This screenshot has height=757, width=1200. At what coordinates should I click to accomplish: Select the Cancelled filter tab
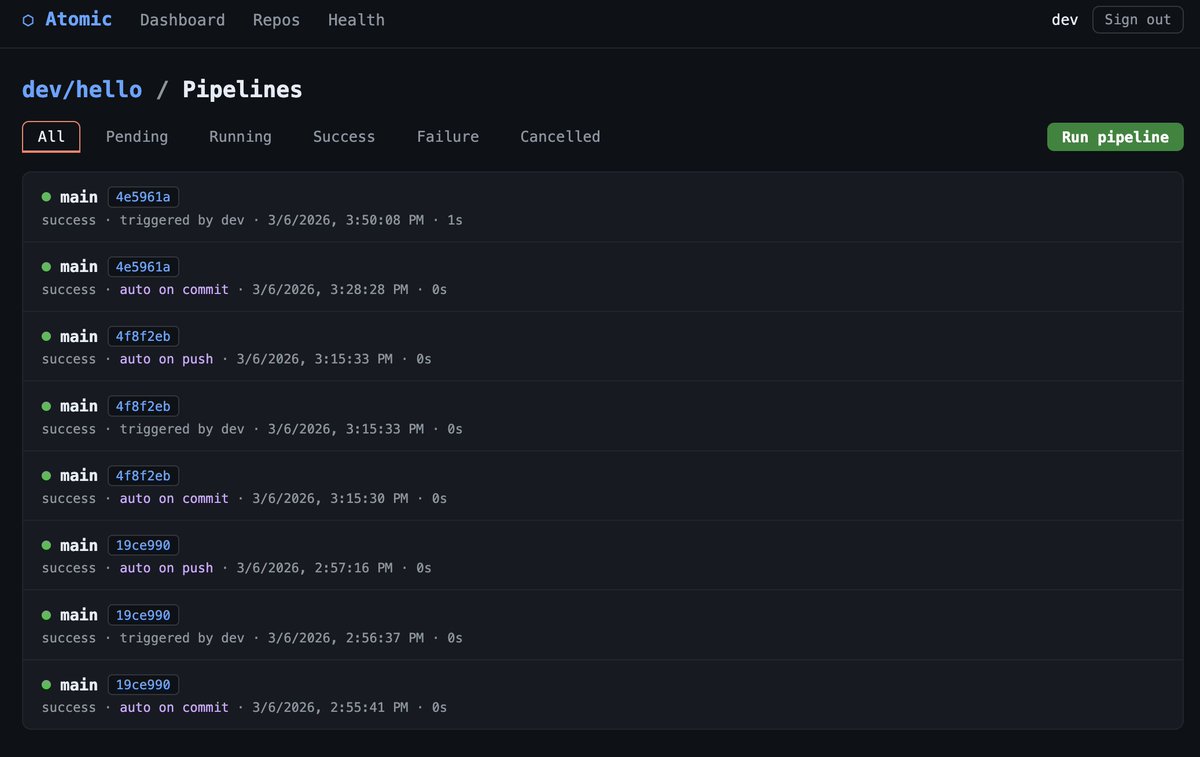click(560, 137)
